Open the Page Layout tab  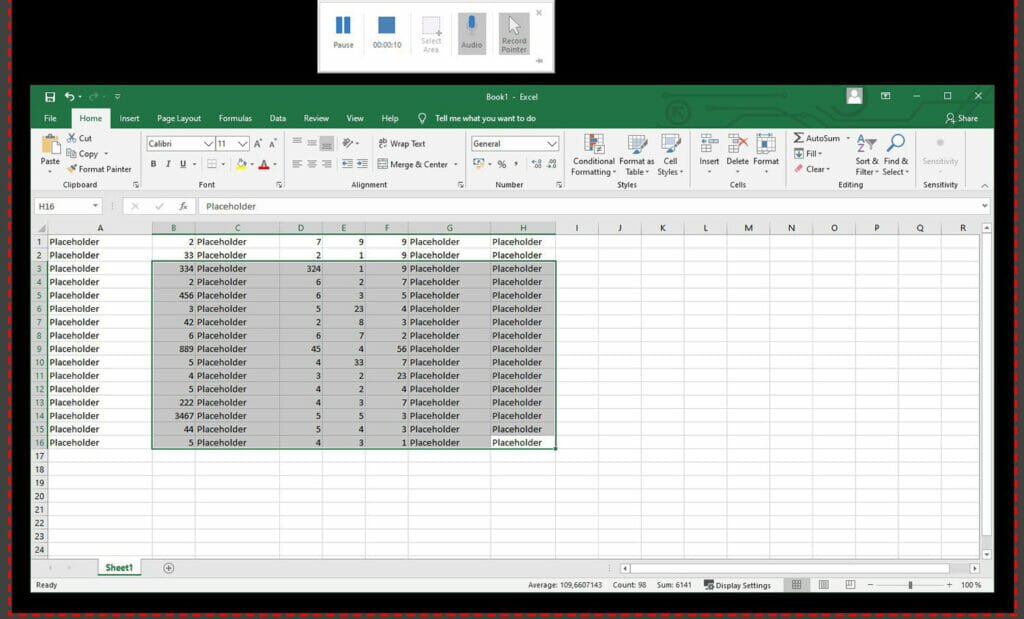coord(179,118)
